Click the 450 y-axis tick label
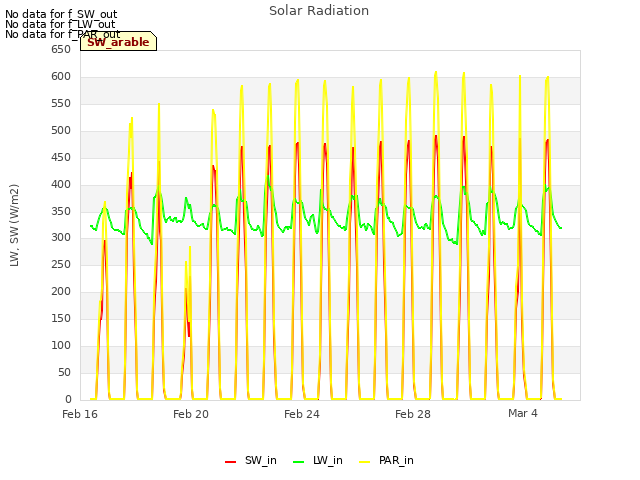Screen dimensions: 640x480 click(61, 158)
